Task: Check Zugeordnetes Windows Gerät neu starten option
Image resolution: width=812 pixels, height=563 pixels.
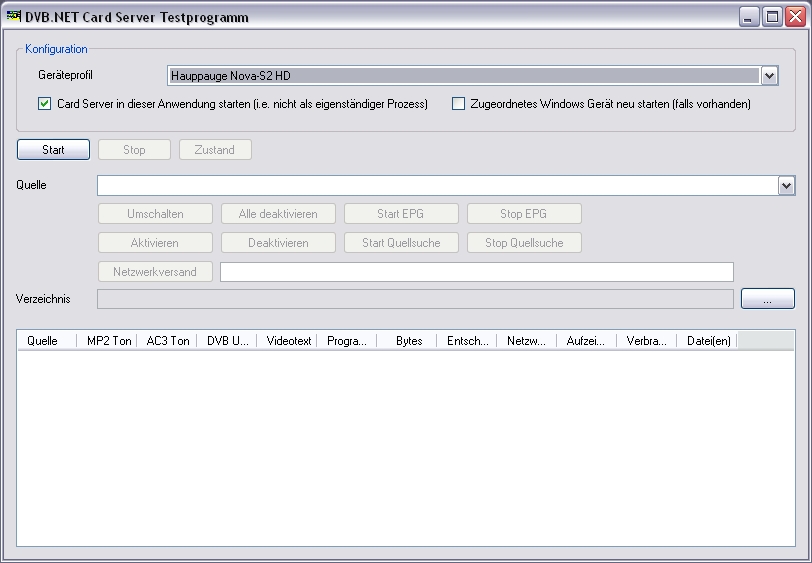Action: point(459,104)
